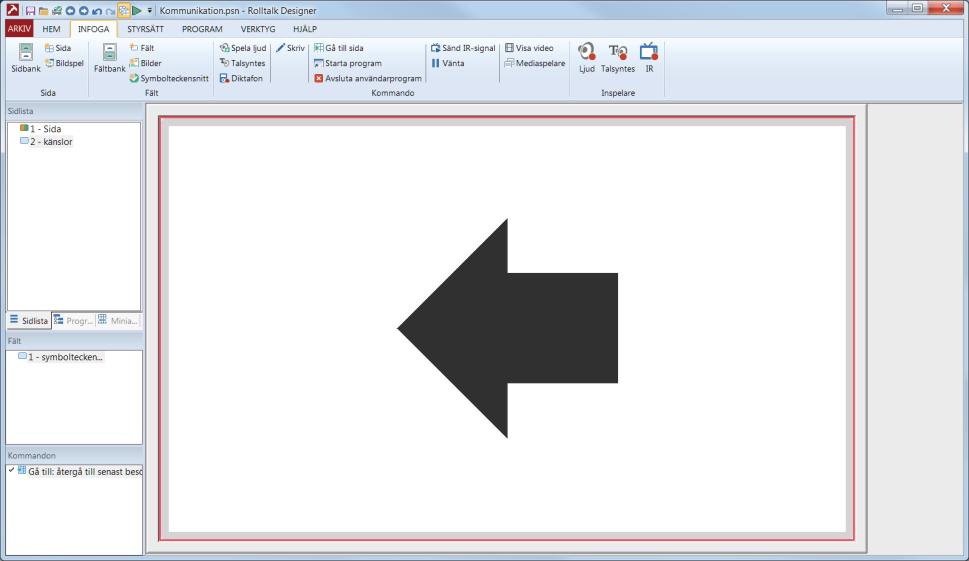Image resolution: width=969 pixels, height=561 pixels.
Task: Open quick access toolbar customize dropdown
Action: pos(150,11)
